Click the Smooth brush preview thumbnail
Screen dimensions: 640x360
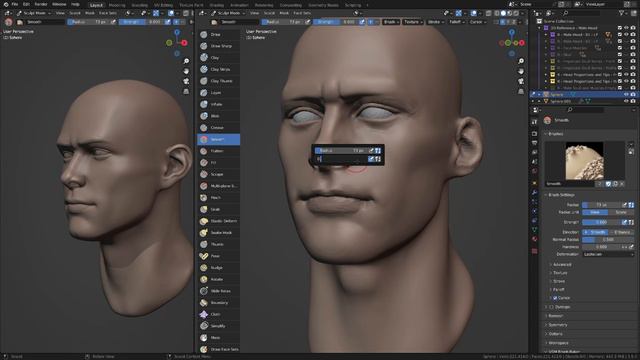[x=584, y=161]
